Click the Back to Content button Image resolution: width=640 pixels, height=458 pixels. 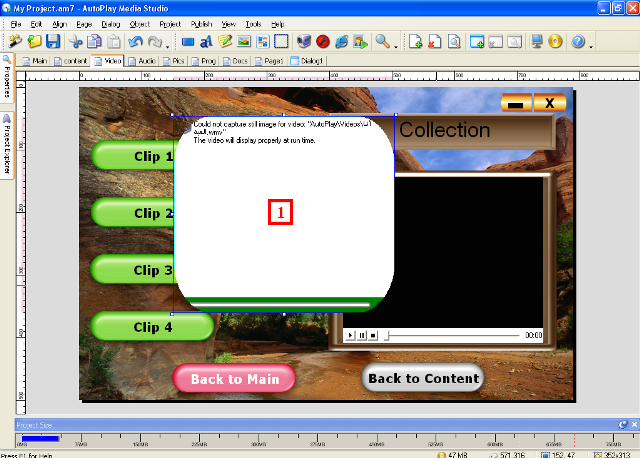[x=423, y=378]
